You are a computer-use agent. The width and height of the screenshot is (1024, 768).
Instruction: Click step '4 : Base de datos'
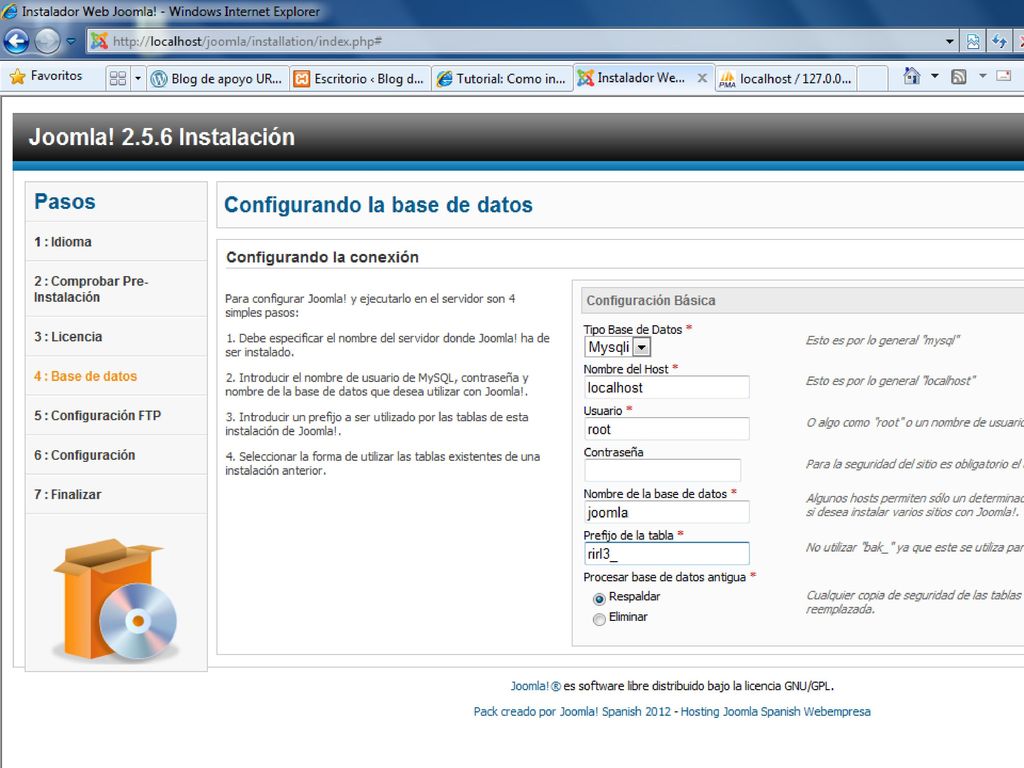[116, 376]
